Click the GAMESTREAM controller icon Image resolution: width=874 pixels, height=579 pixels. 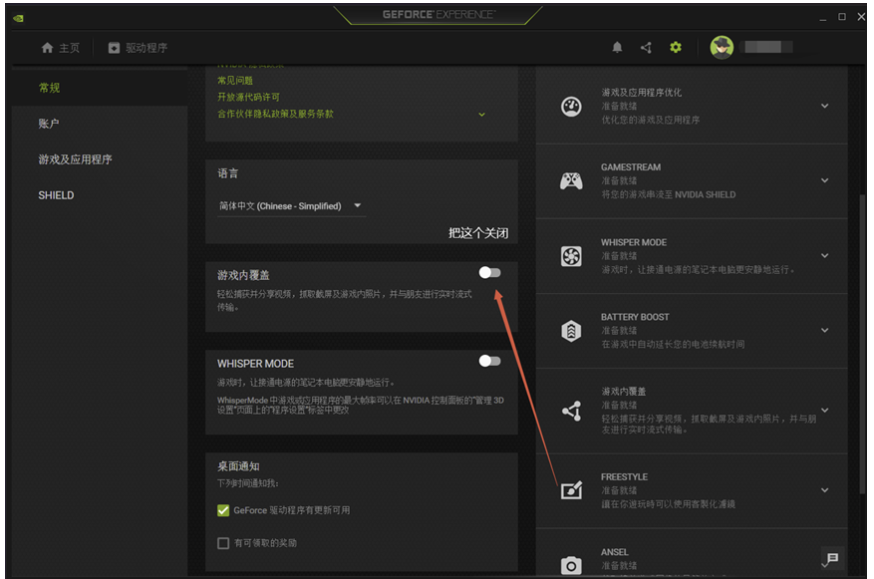pos(571,181)
